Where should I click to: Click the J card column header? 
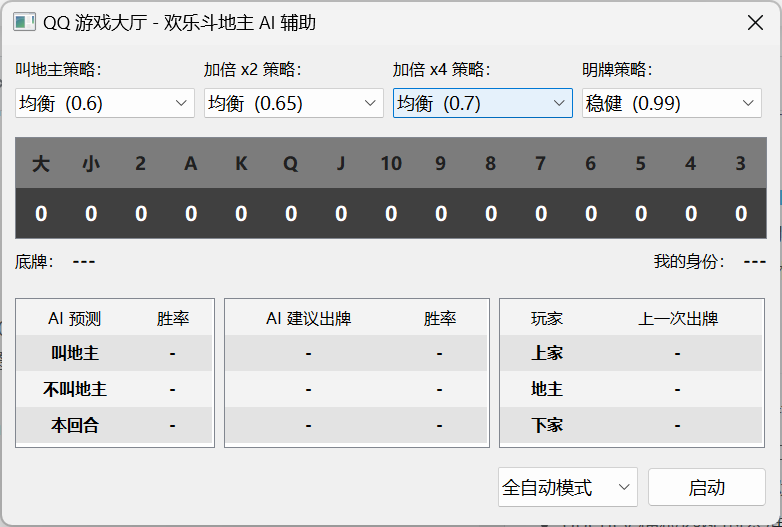point(341,164)
